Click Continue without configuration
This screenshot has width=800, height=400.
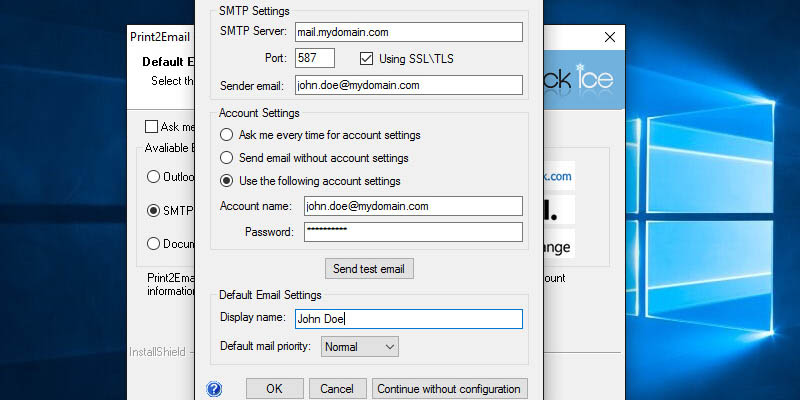point(448,389)
